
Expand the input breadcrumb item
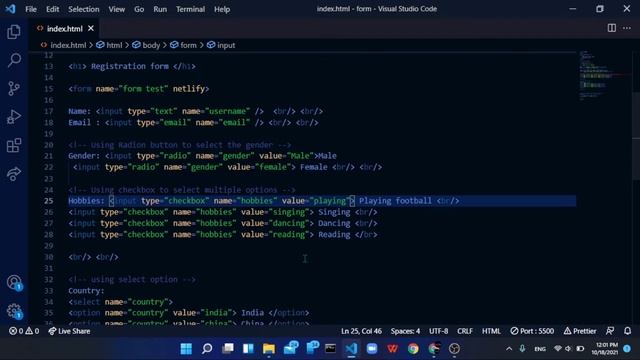pyautogui.click(x=221, y=45)
